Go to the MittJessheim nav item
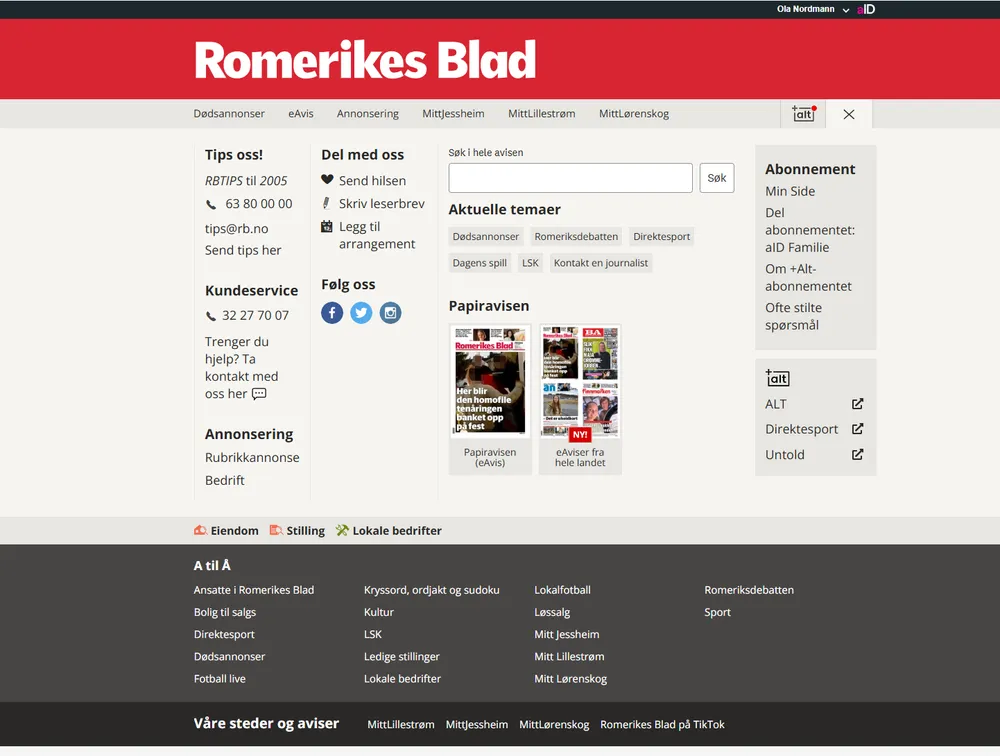This screenshot has height=756, width=1000. 453,114
